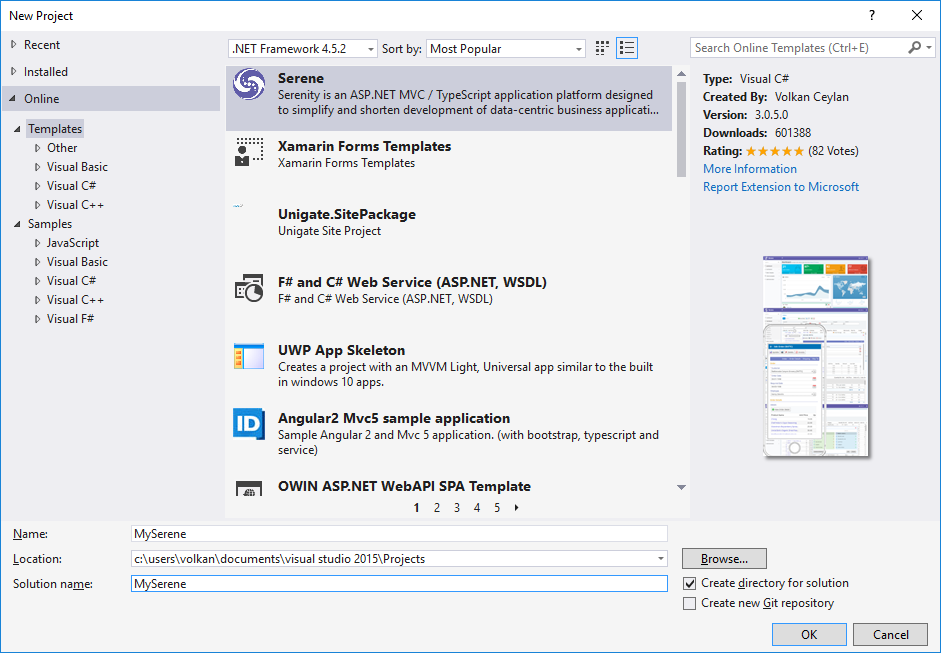Click the Angular2 Mvc5 sample application icon
The width and height of the screenshot is (941, 653).
(x=248, y=424)
